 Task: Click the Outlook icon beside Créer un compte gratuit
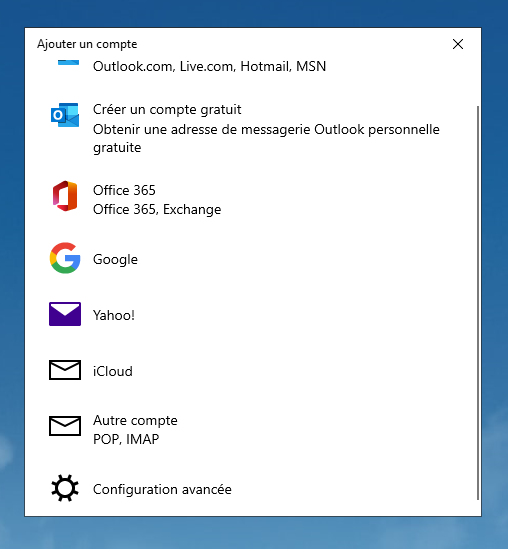coord(65,115)
